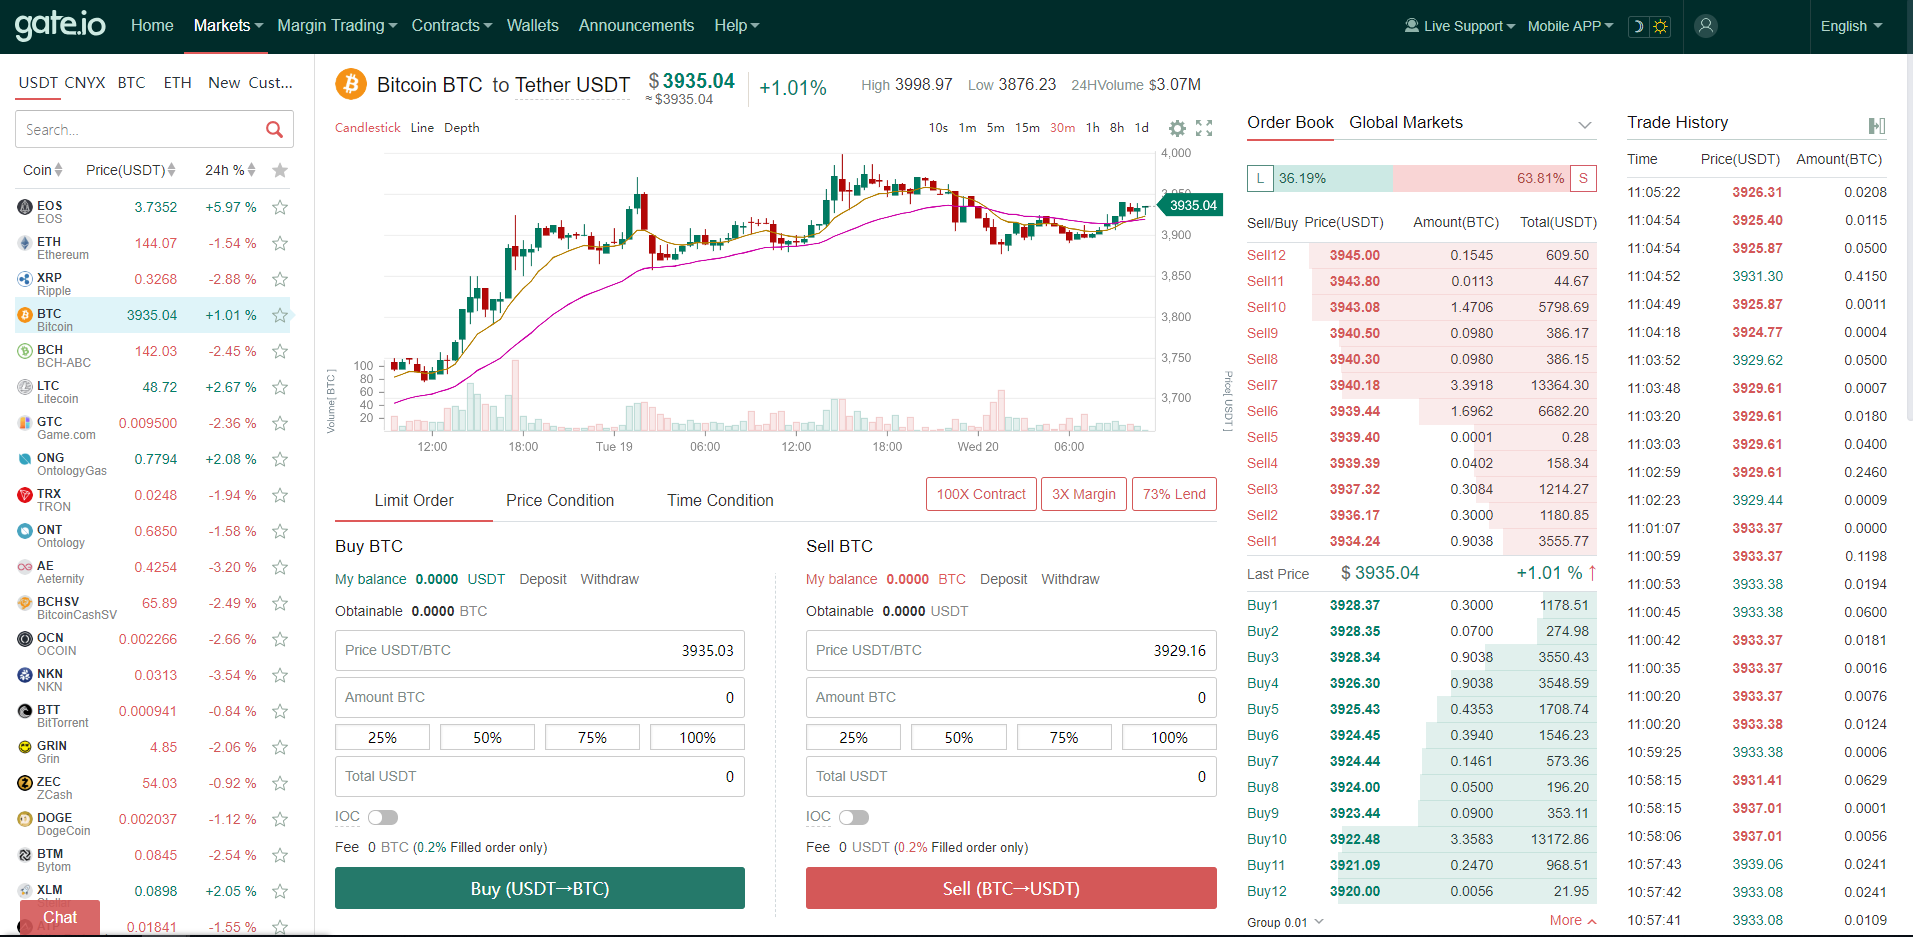Open chart settings gear icon

1177,128
